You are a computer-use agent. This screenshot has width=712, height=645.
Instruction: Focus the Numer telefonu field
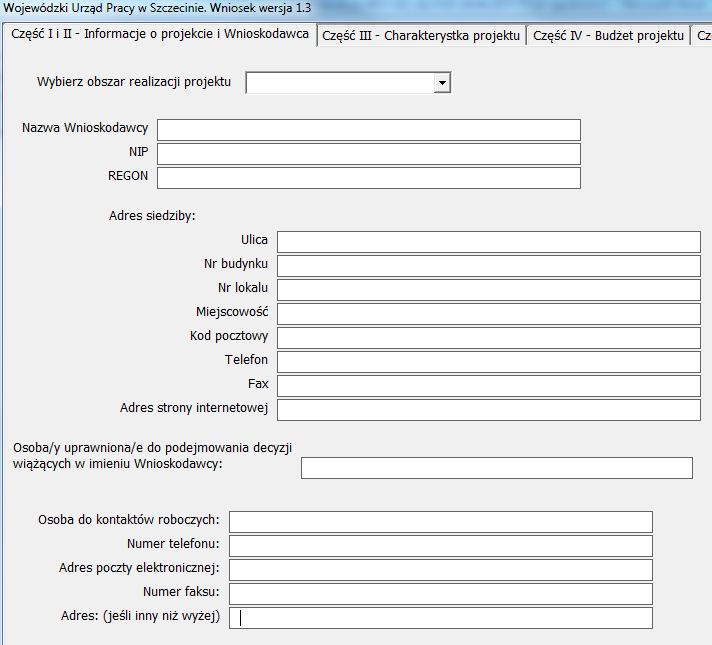click(441, 546)
